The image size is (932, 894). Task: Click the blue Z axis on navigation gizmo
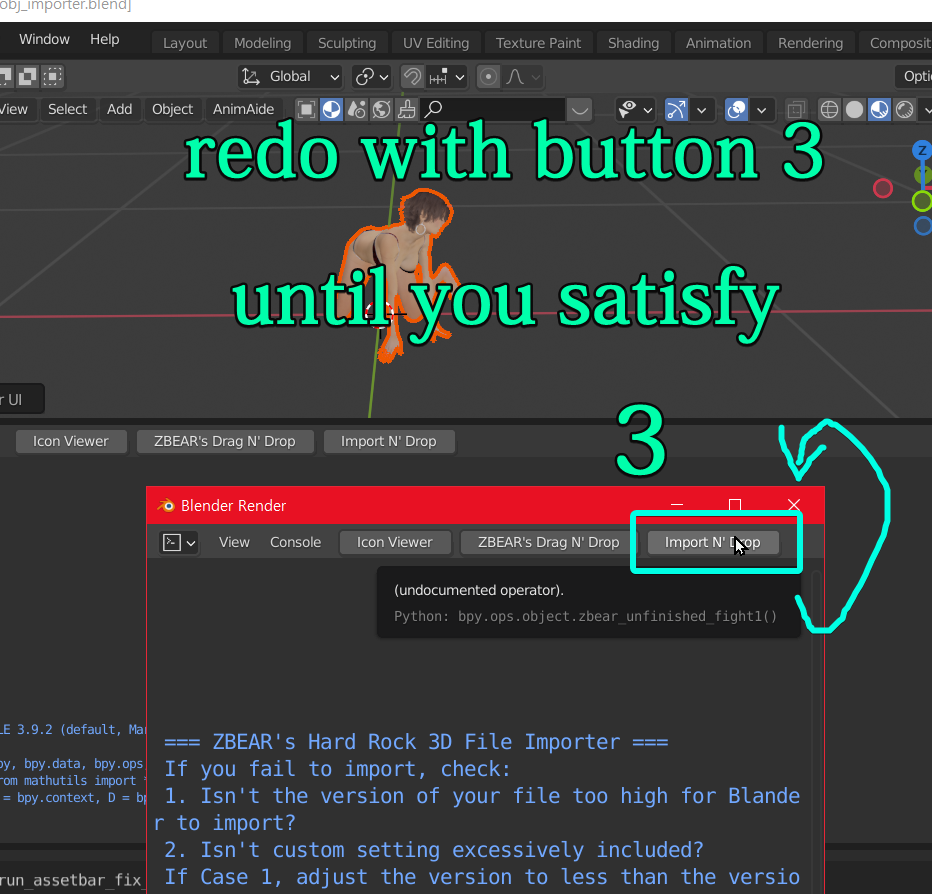point(922,150)
